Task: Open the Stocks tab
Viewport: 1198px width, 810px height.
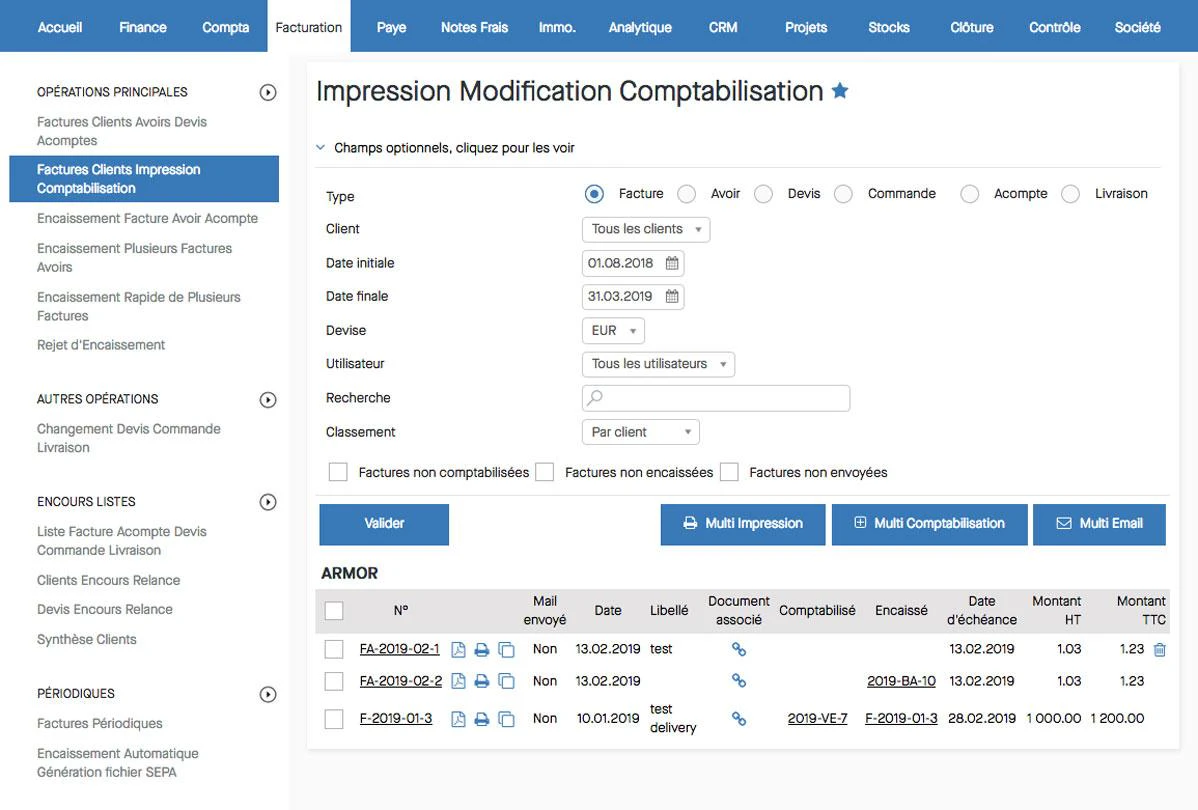Action: 889,28
